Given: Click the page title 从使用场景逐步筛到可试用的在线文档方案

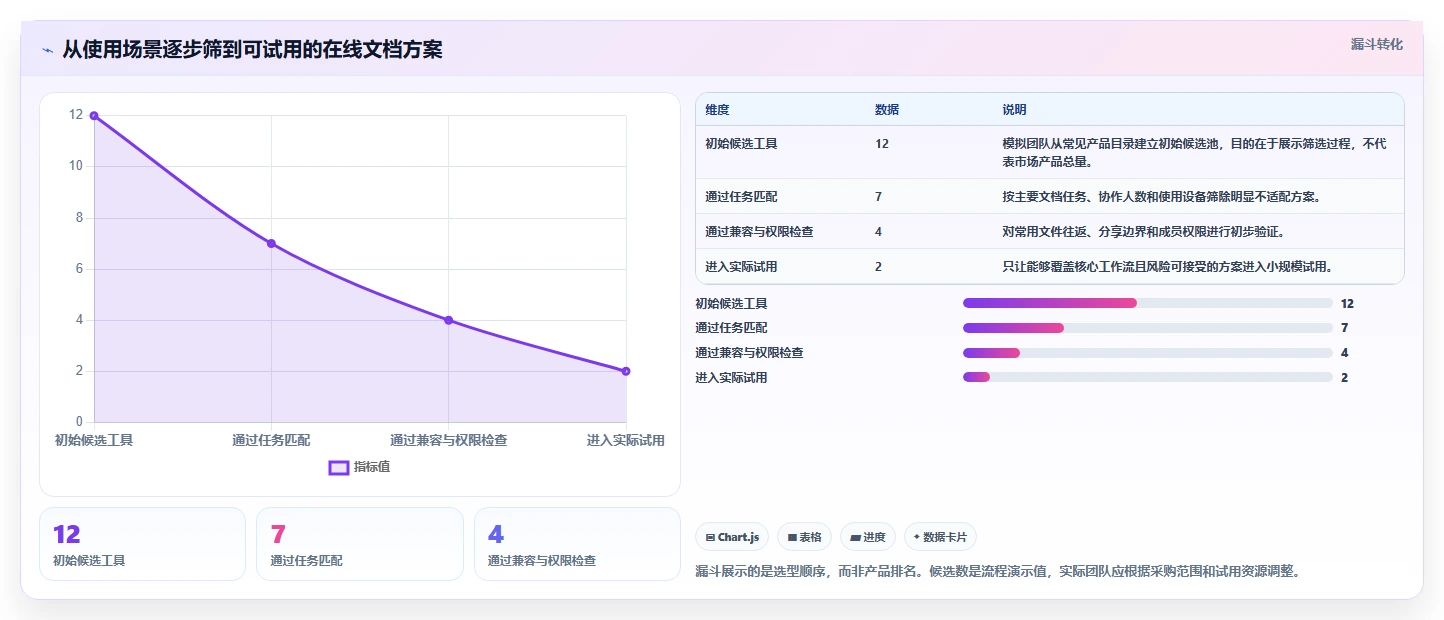Looking at the screenshot, I should 252,49.
